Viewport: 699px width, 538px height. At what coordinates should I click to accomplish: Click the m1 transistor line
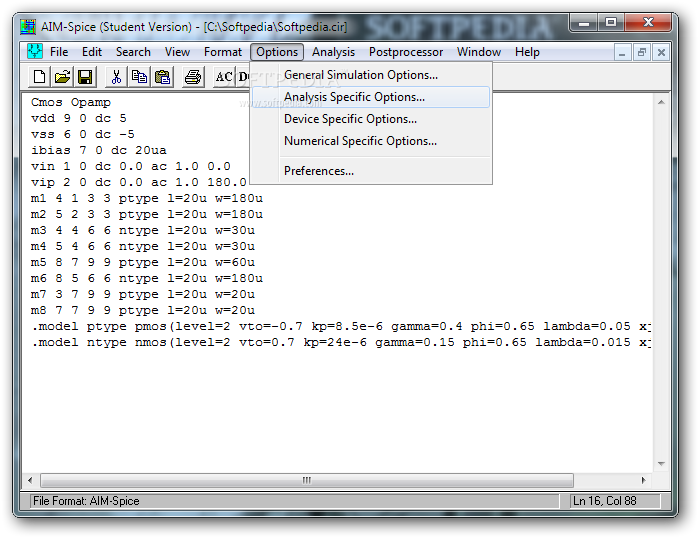point(147,198)
